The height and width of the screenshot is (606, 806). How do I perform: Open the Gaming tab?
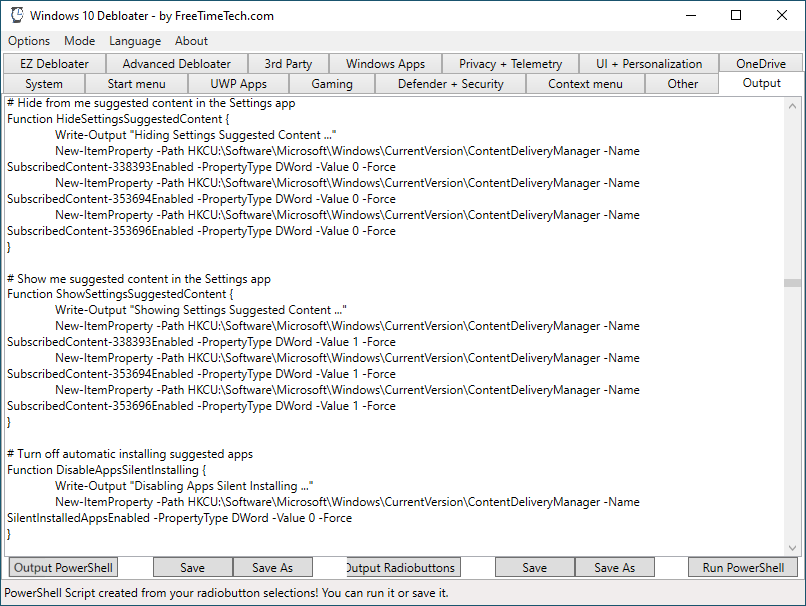coord(332,84)
